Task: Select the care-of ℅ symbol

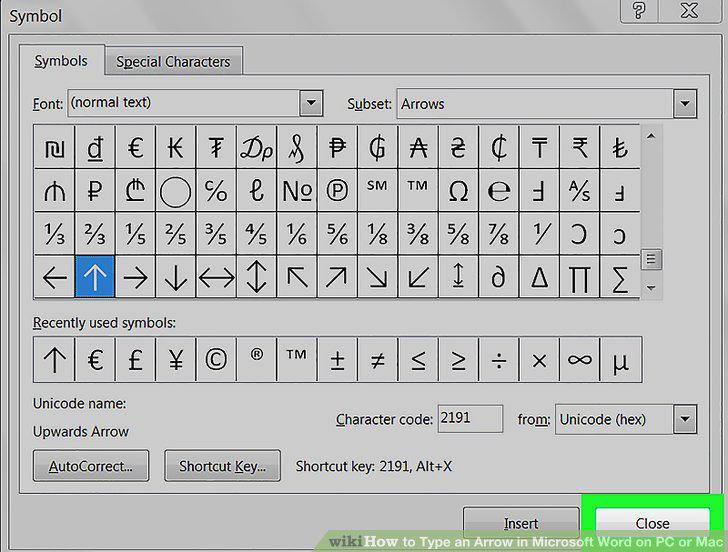Action: tap(216, 190)
